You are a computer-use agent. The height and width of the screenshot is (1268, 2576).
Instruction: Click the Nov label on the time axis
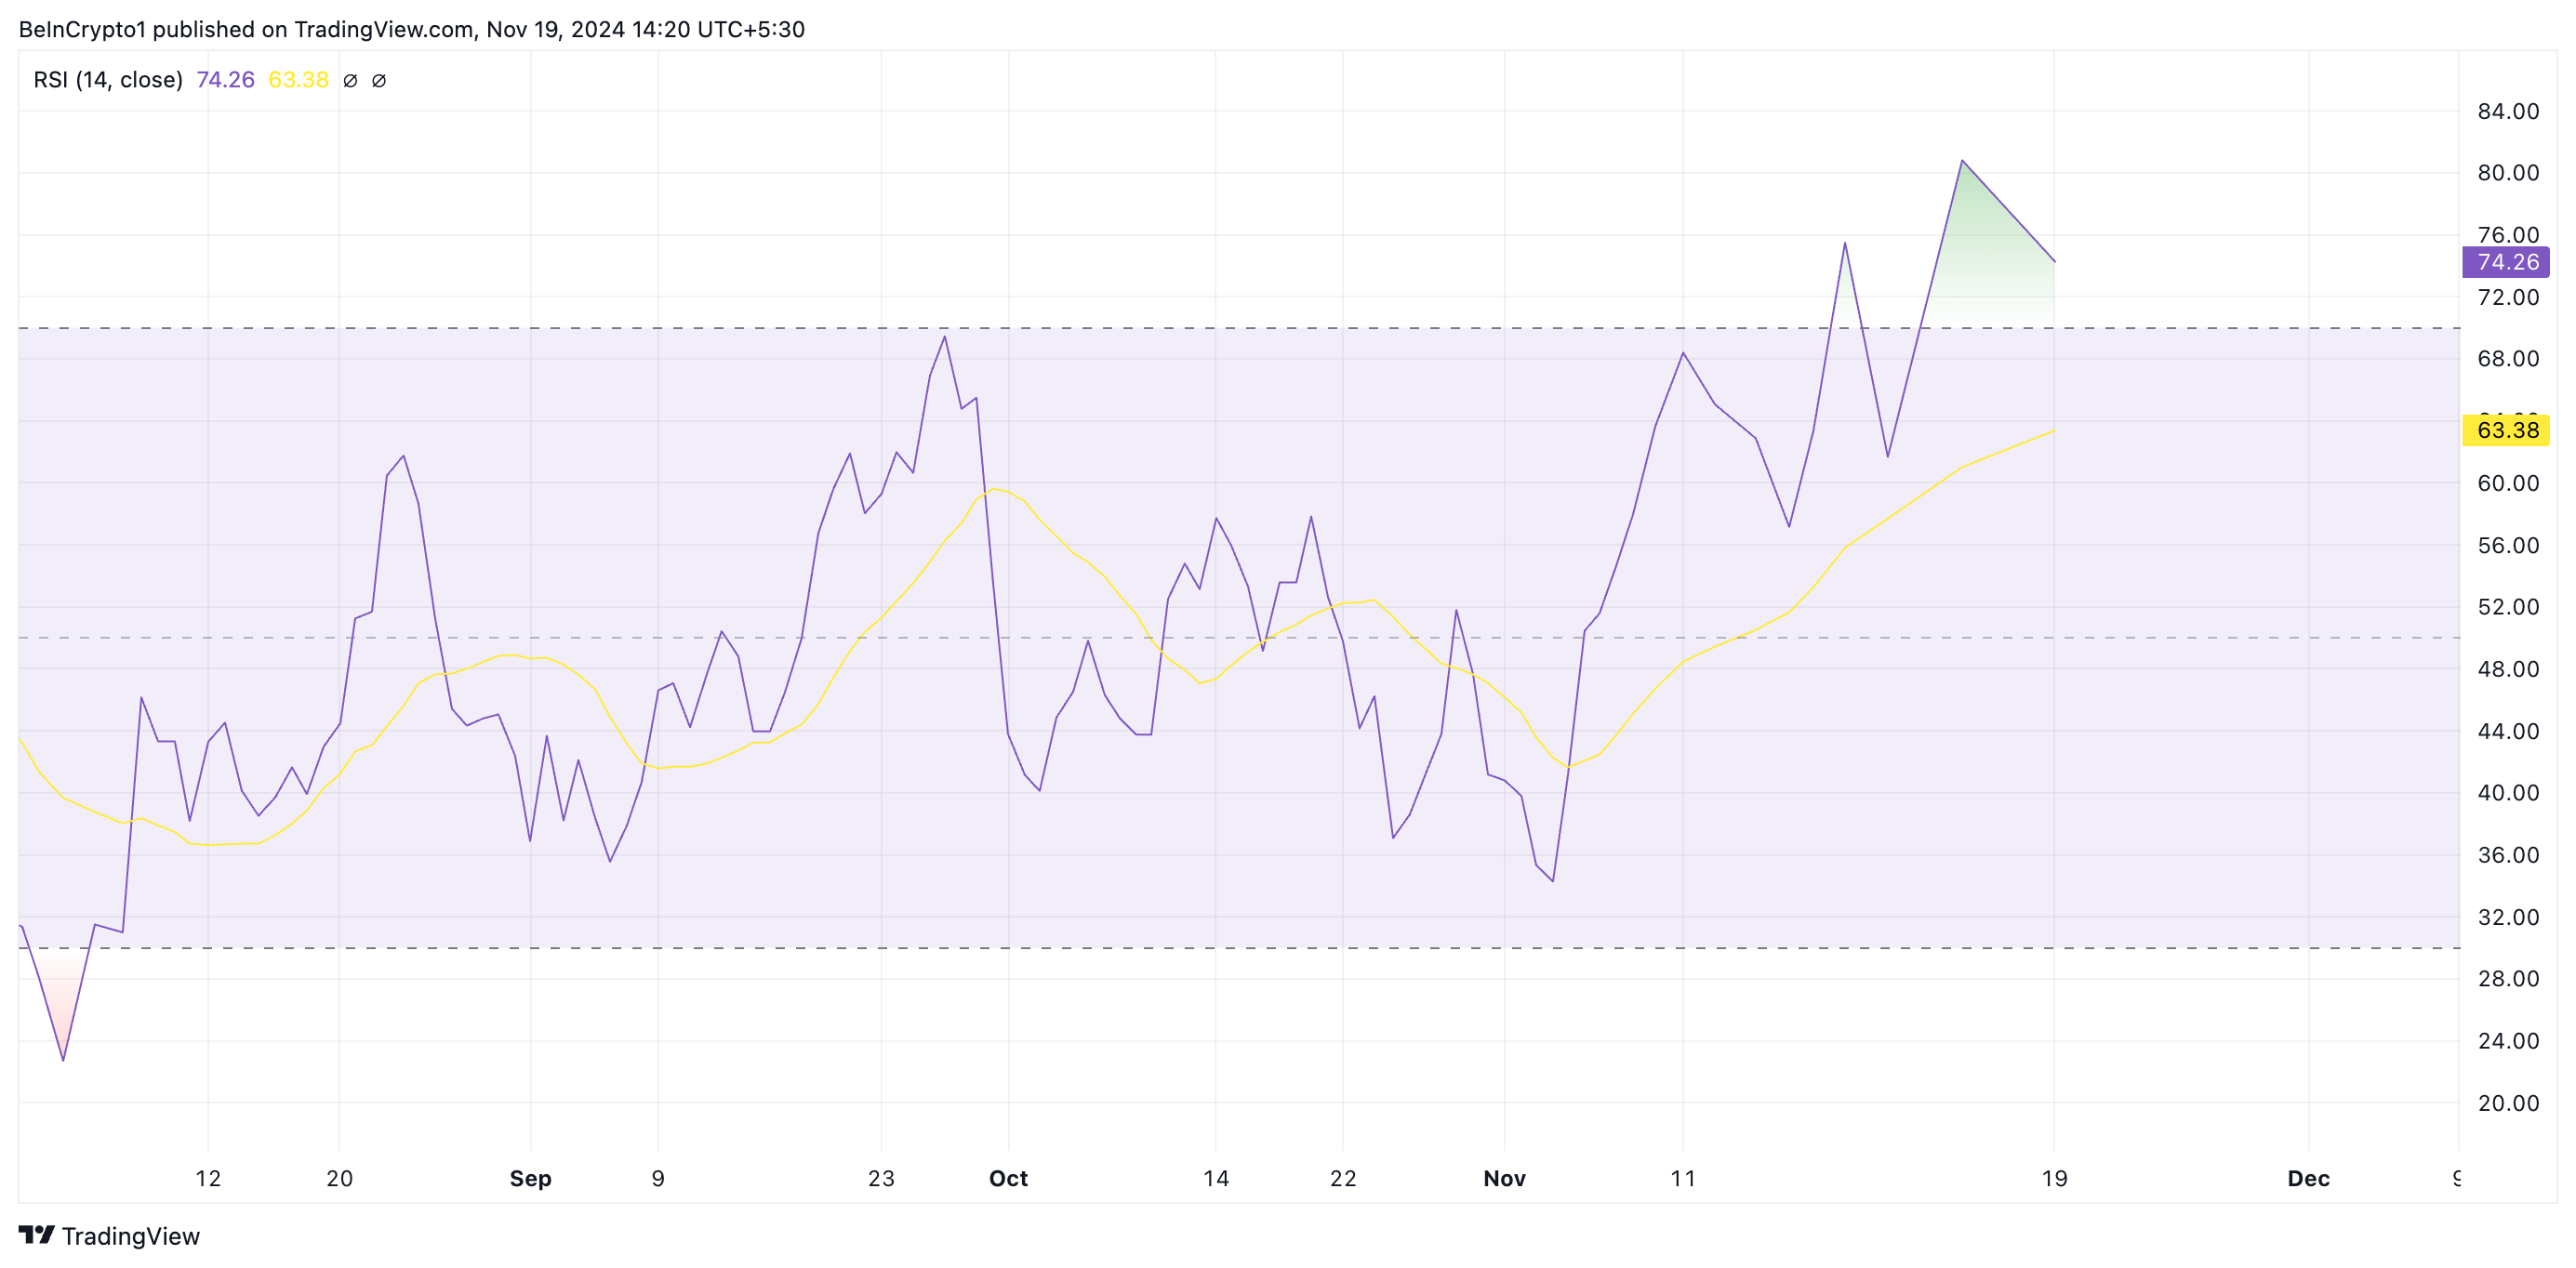[x=1504, y=1178]
